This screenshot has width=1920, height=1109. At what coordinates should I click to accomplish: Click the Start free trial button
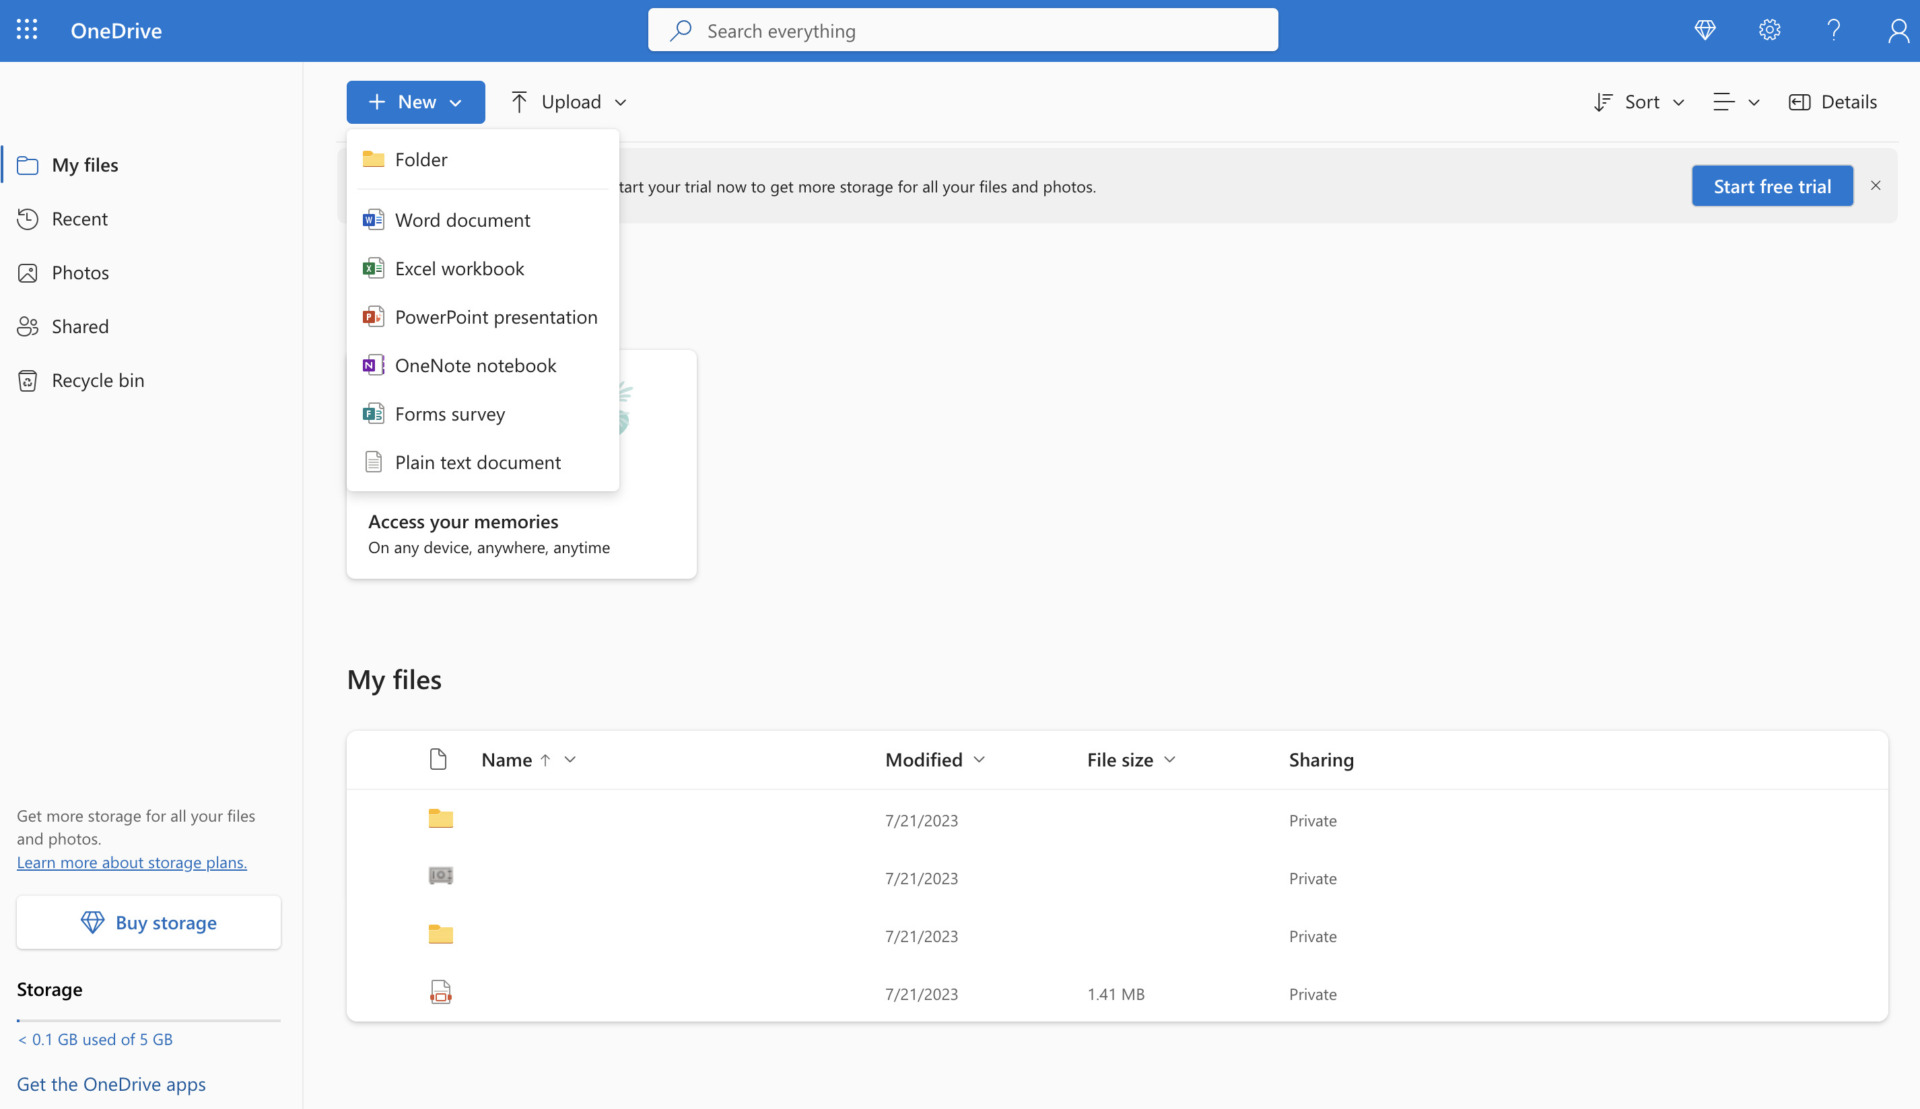(x=1771, y=185)
